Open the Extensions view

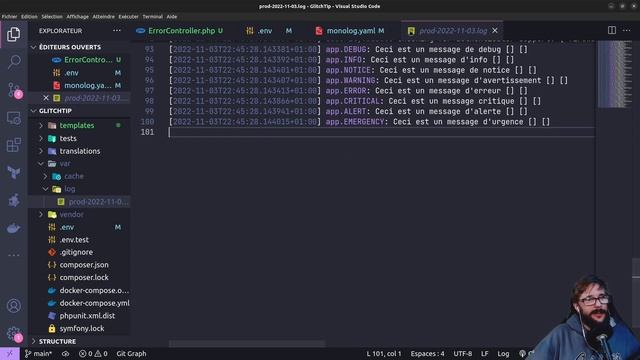pos(13,145)
